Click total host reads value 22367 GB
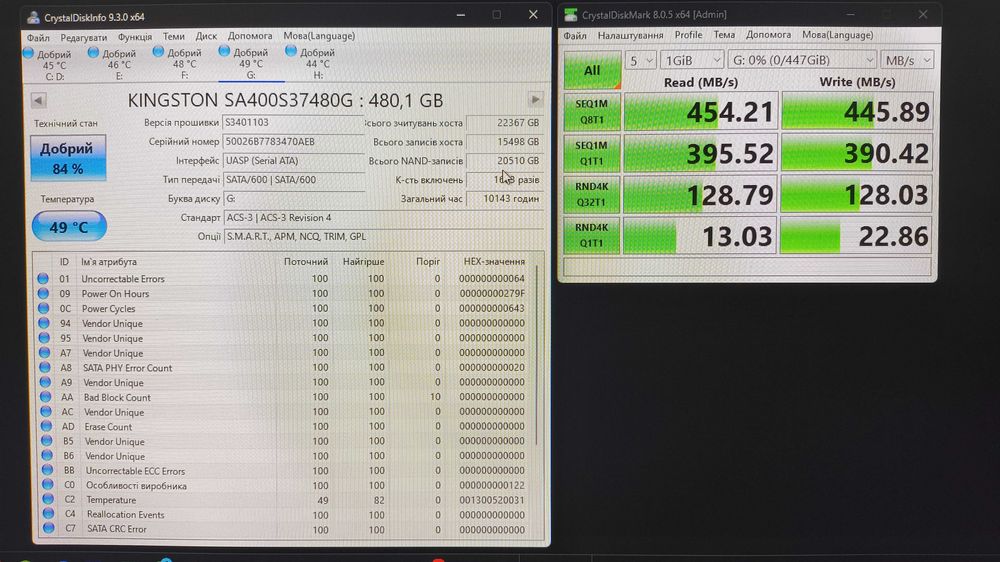 (504, 122)
